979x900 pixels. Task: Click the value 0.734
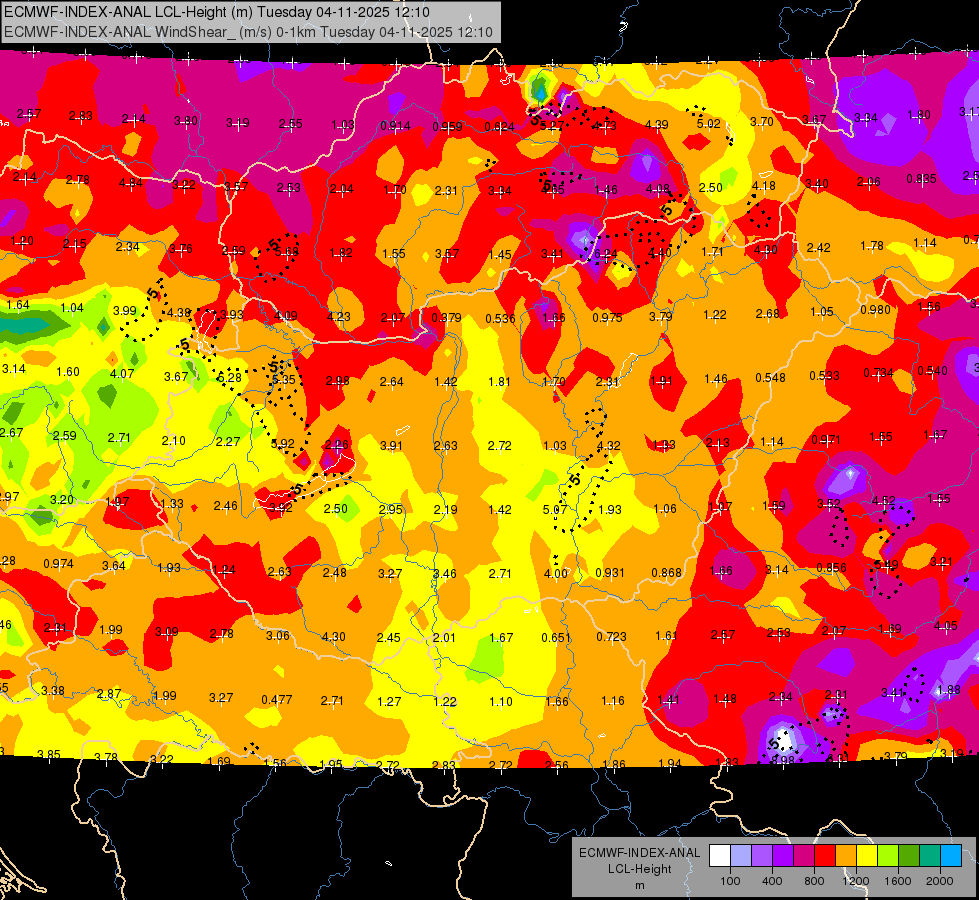pos(878,373)
